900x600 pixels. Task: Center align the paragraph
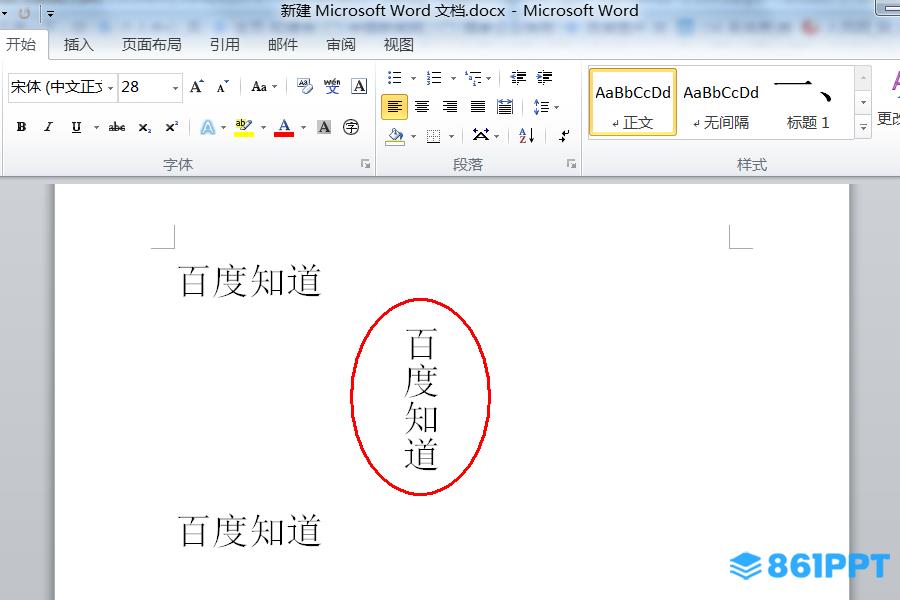click(422, 107)
